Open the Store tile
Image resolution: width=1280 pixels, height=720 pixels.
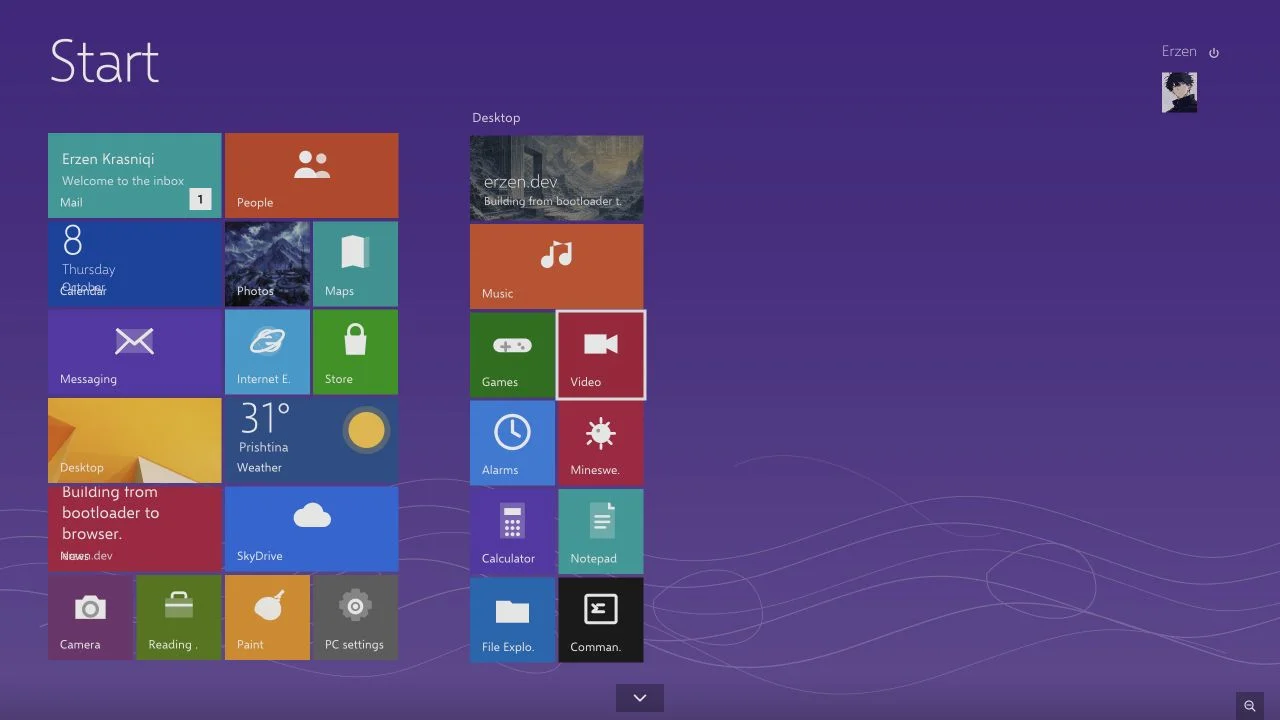click(x=355, y=352)
